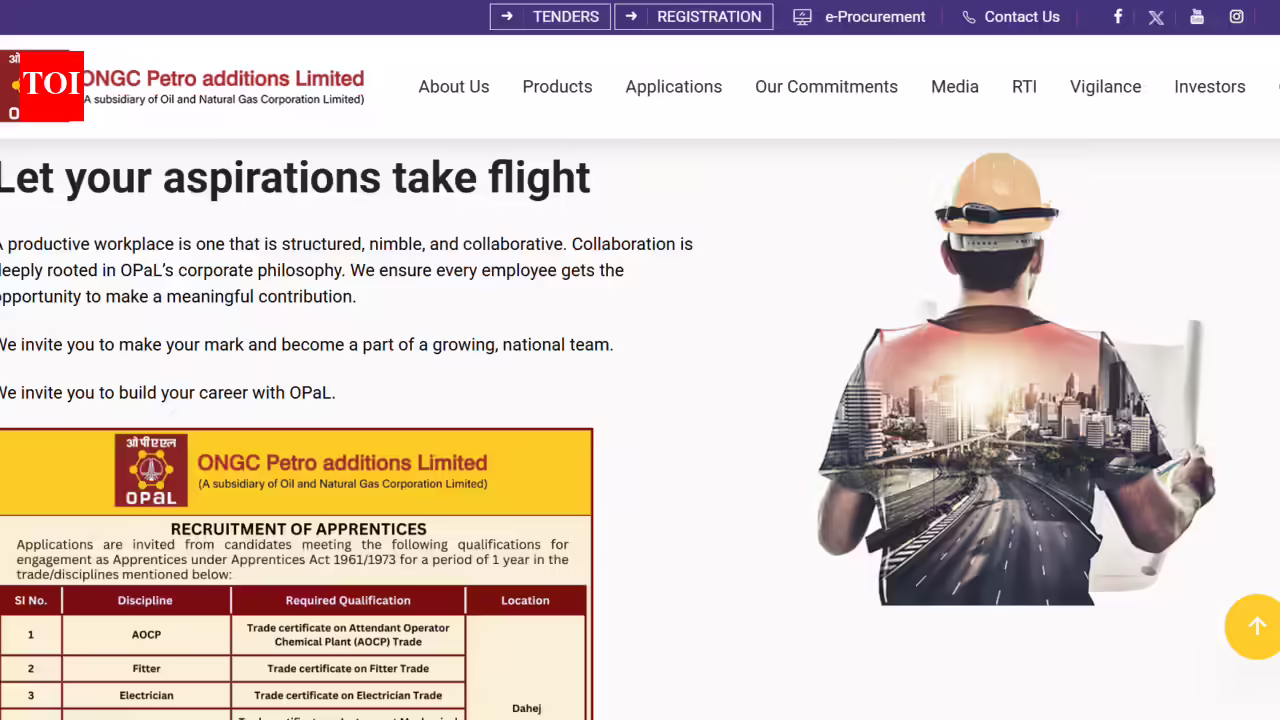Screen dimensions: 1280x720
Task: Click the 'Fitter' discipline cell
Action: (x=146, y=669)
